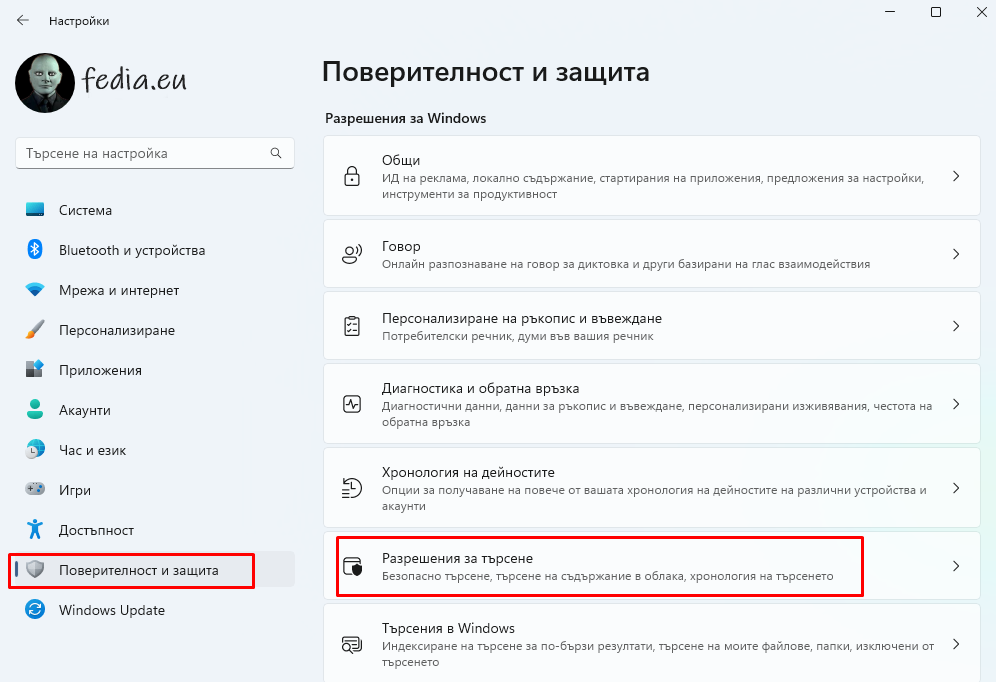Open the Говор title text

(x=401, y=246)
